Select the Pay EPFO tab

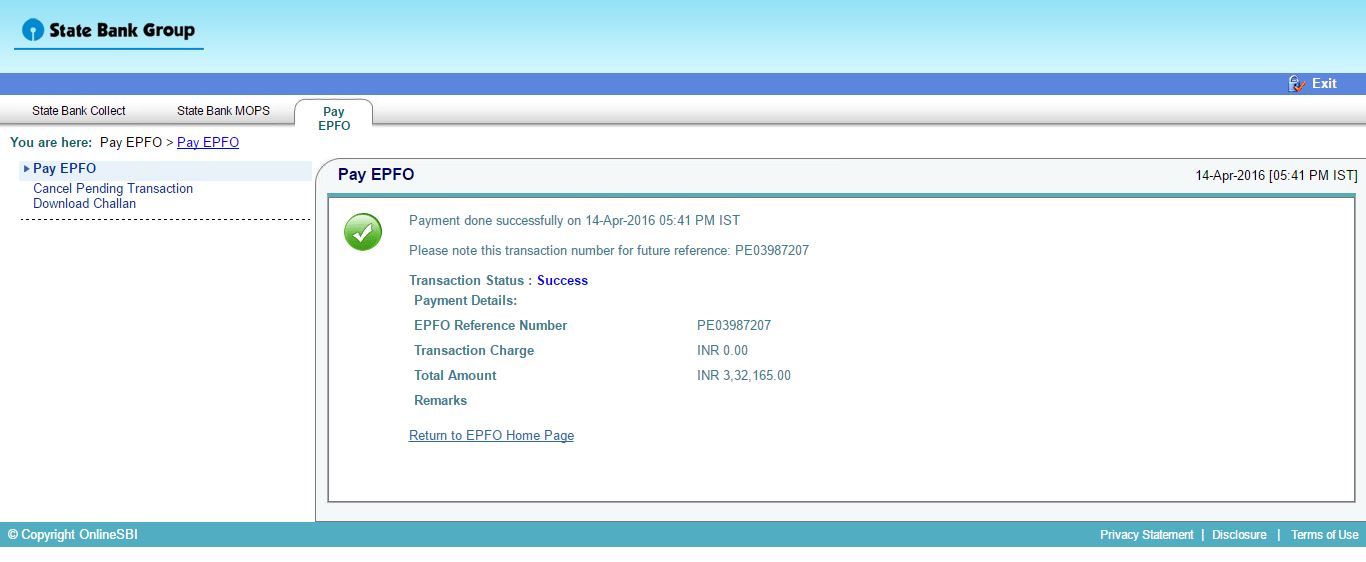pyautogui.click(x=334, y=119)
